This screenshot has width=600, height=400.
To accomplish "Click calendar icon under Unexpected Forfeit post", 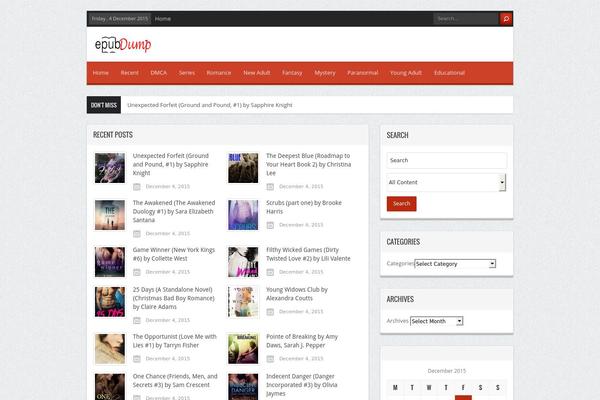I will [137, 186].
